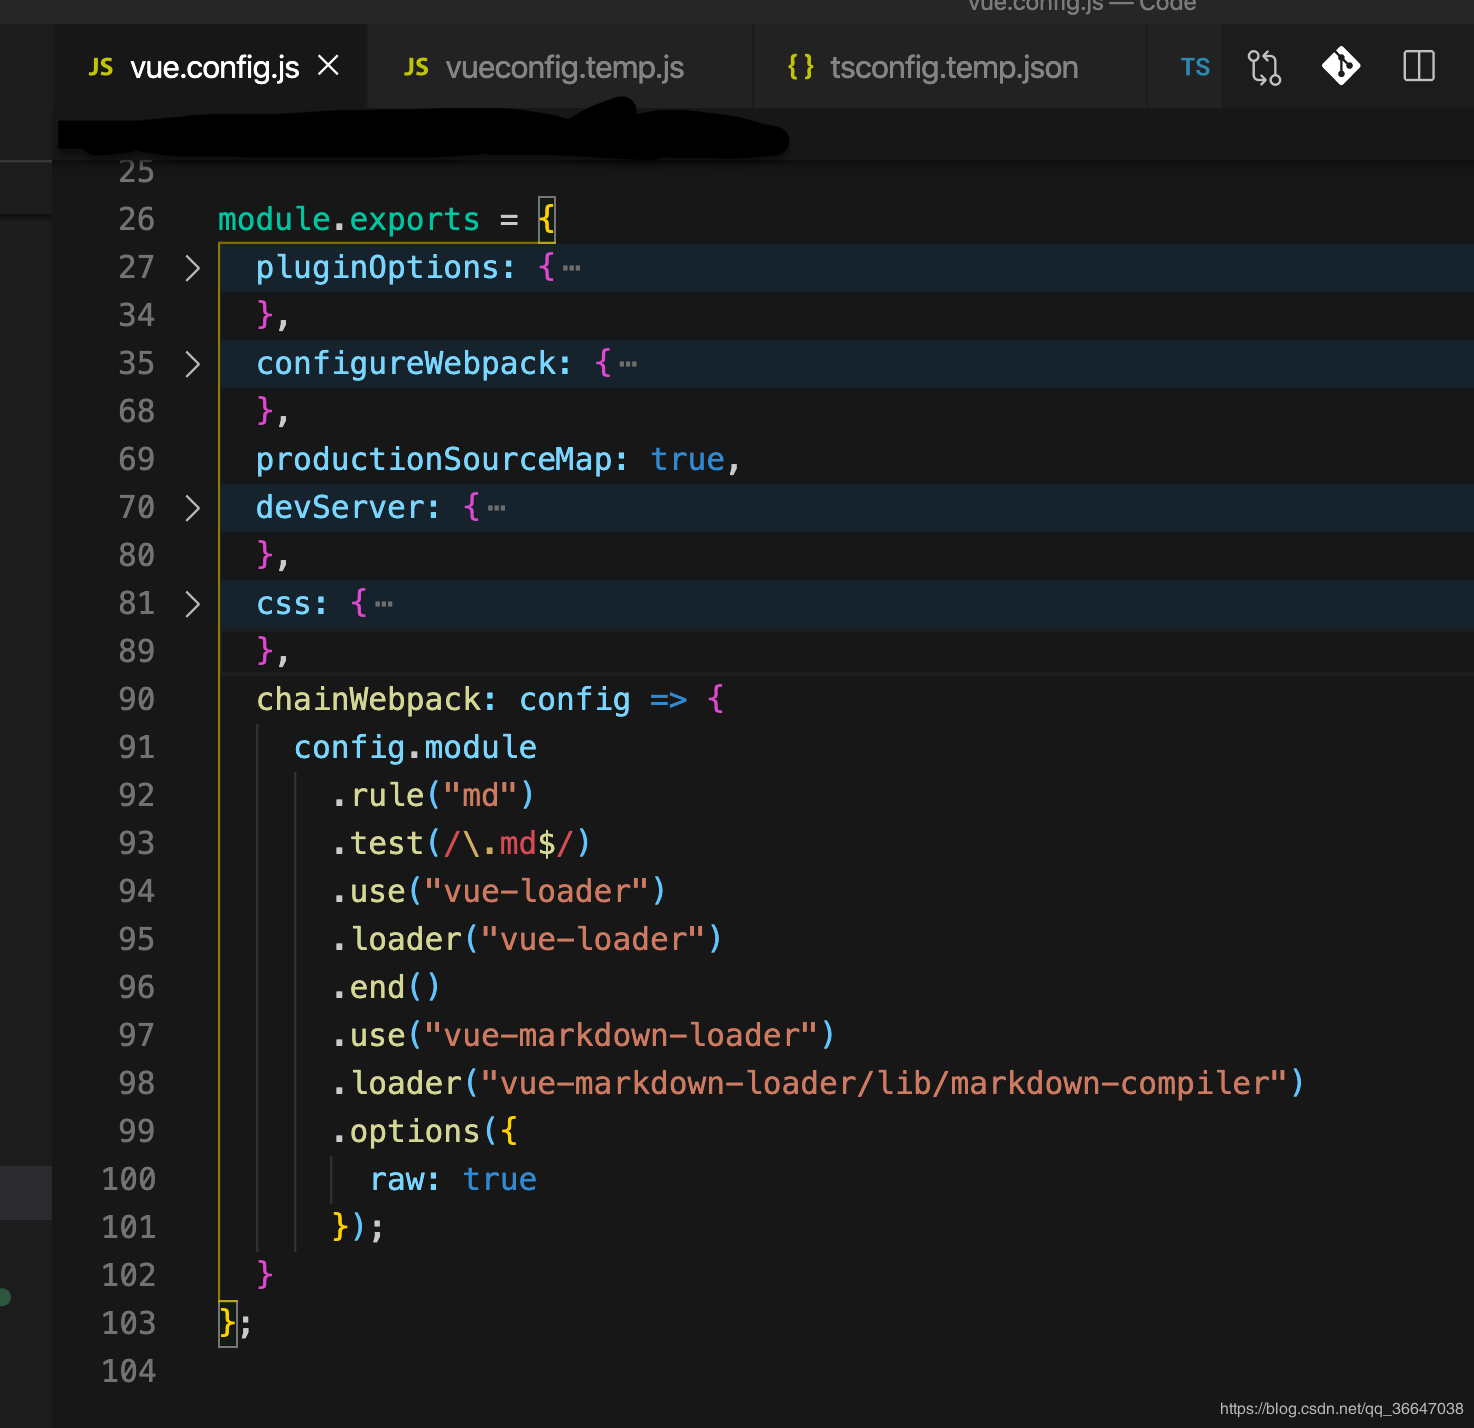Click the opening brace after module.exports
The height and width of the screenshot is (1428, 1474).
(547, 219)
